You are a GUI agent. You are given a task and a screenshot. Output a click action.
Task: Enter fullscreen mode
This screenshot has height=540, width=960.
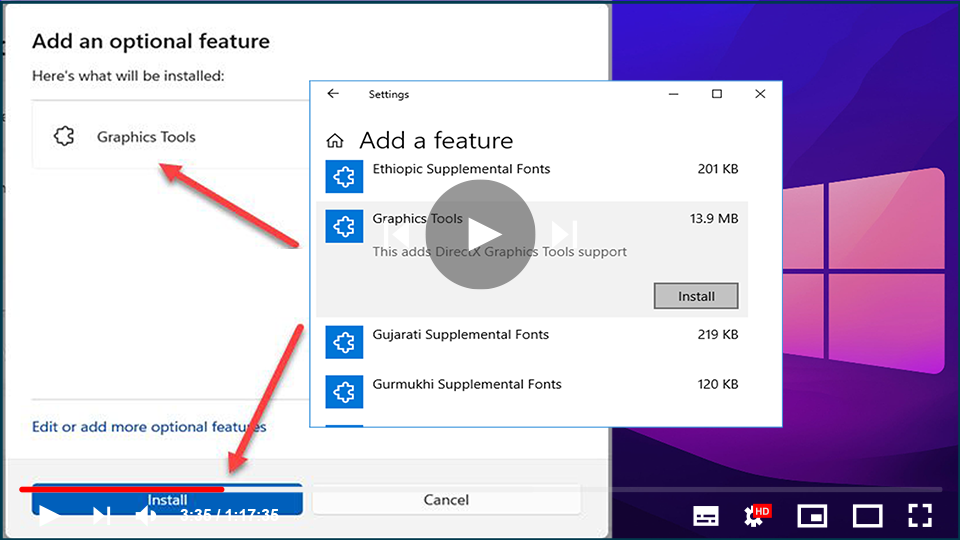(920, 516)
